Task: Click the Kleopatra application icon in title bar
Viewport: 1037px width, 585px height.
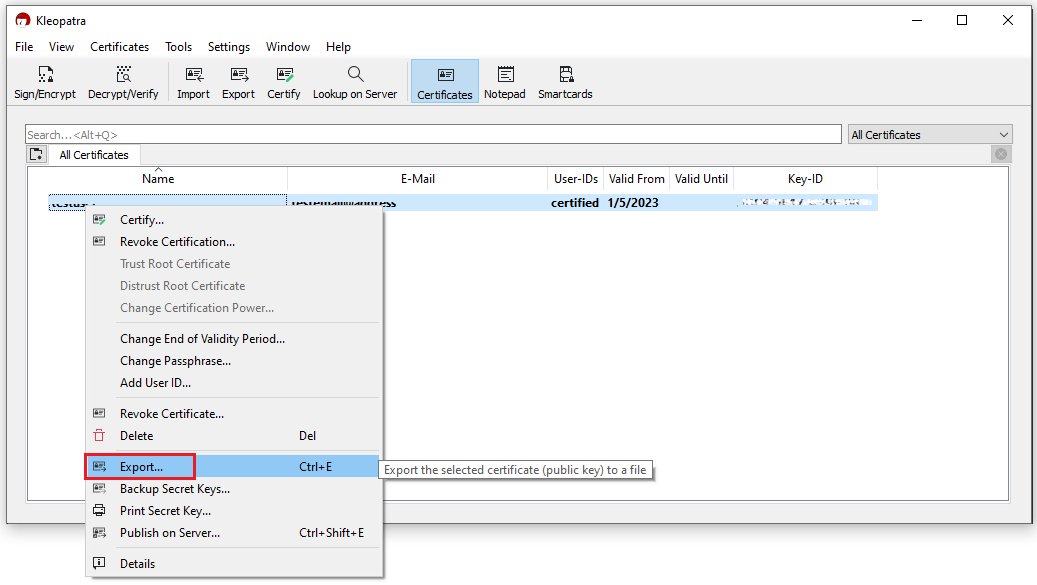Action: click(22, 20)
